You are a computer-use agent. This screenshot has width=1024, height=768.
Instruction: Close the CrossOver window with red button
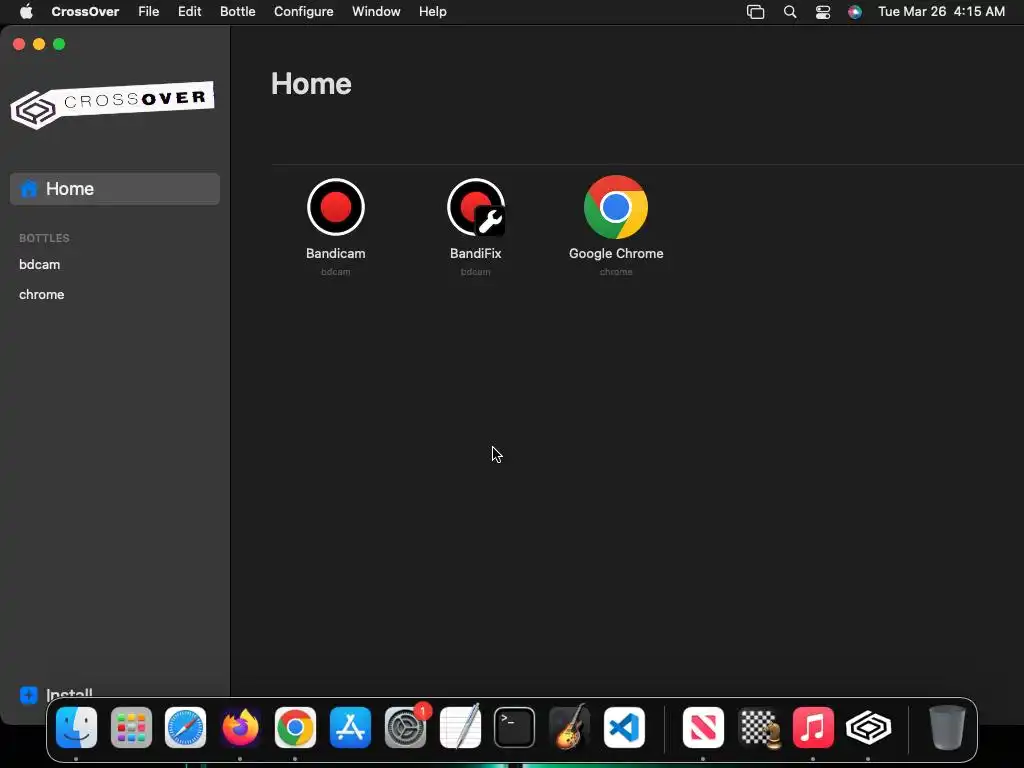click(19, 44)
